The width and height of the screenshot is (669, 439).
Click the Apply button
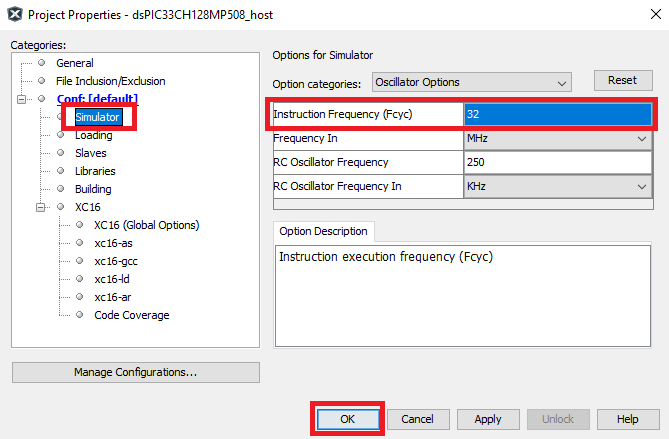pos(488,419)
